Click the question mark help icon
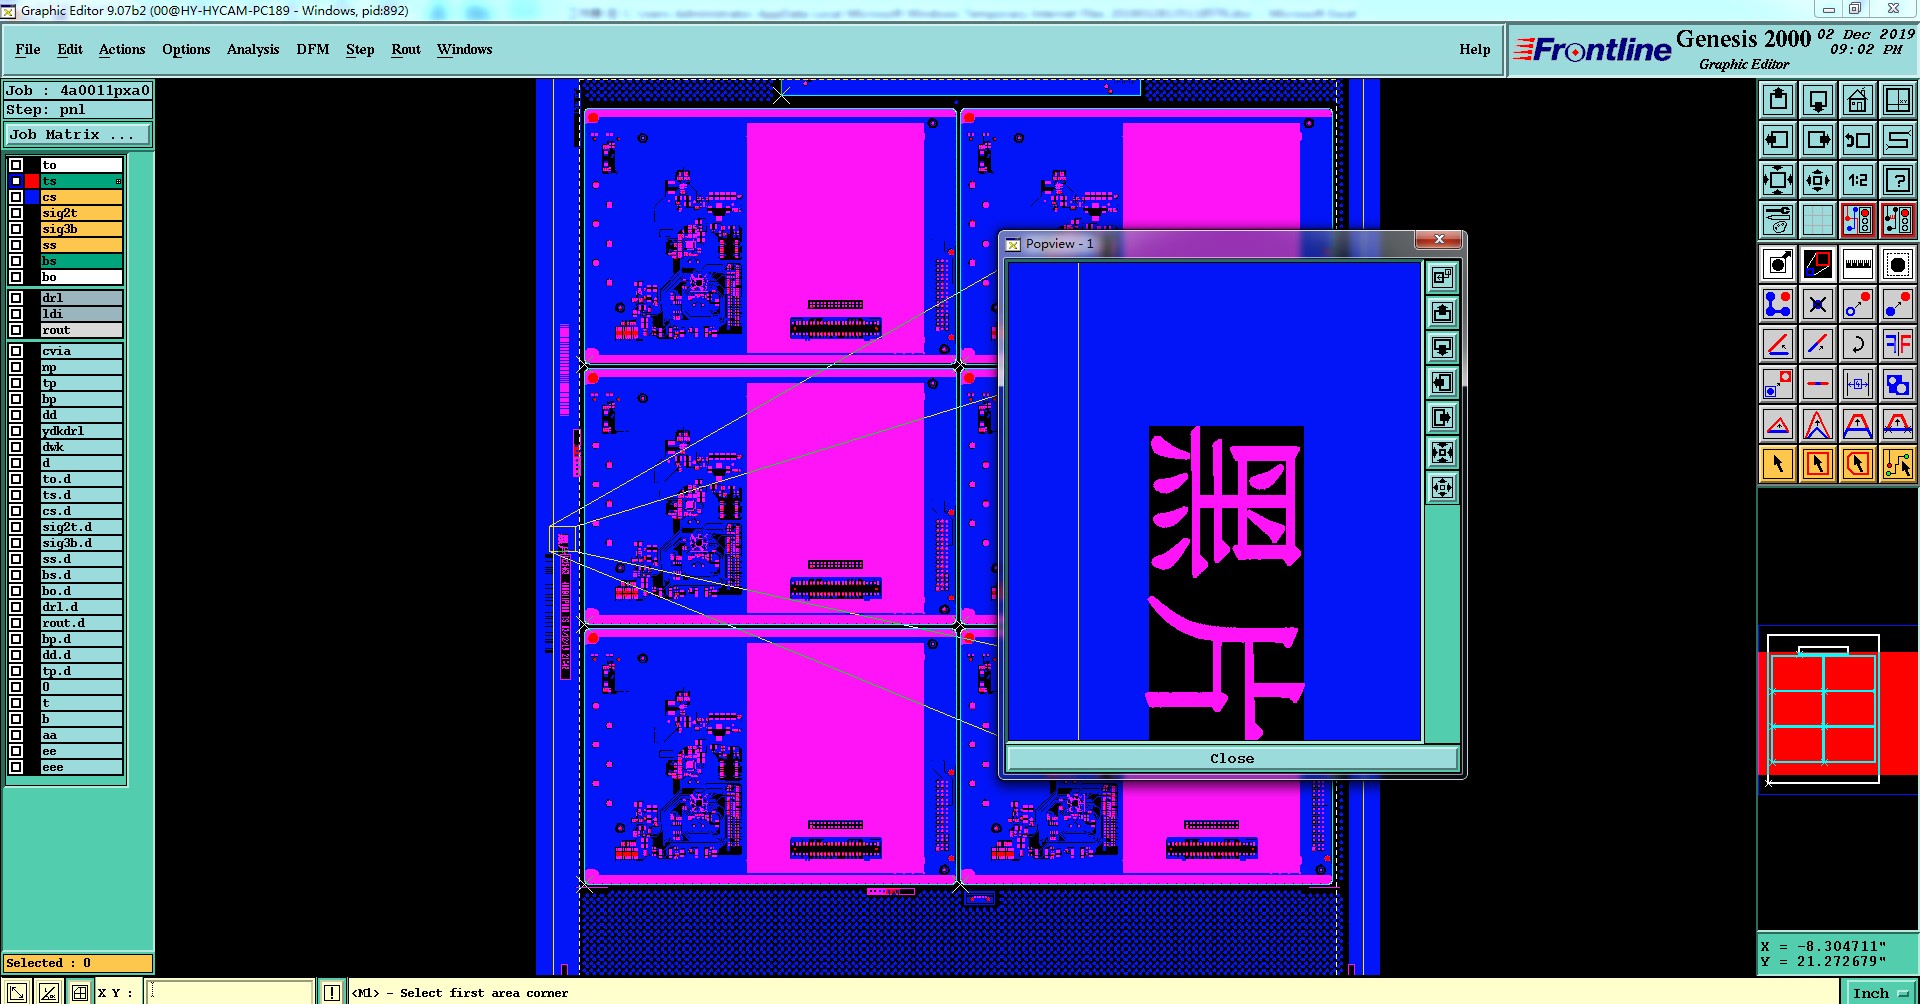The width and height of the screenshot is (1920, 1004). [1898, 180]
